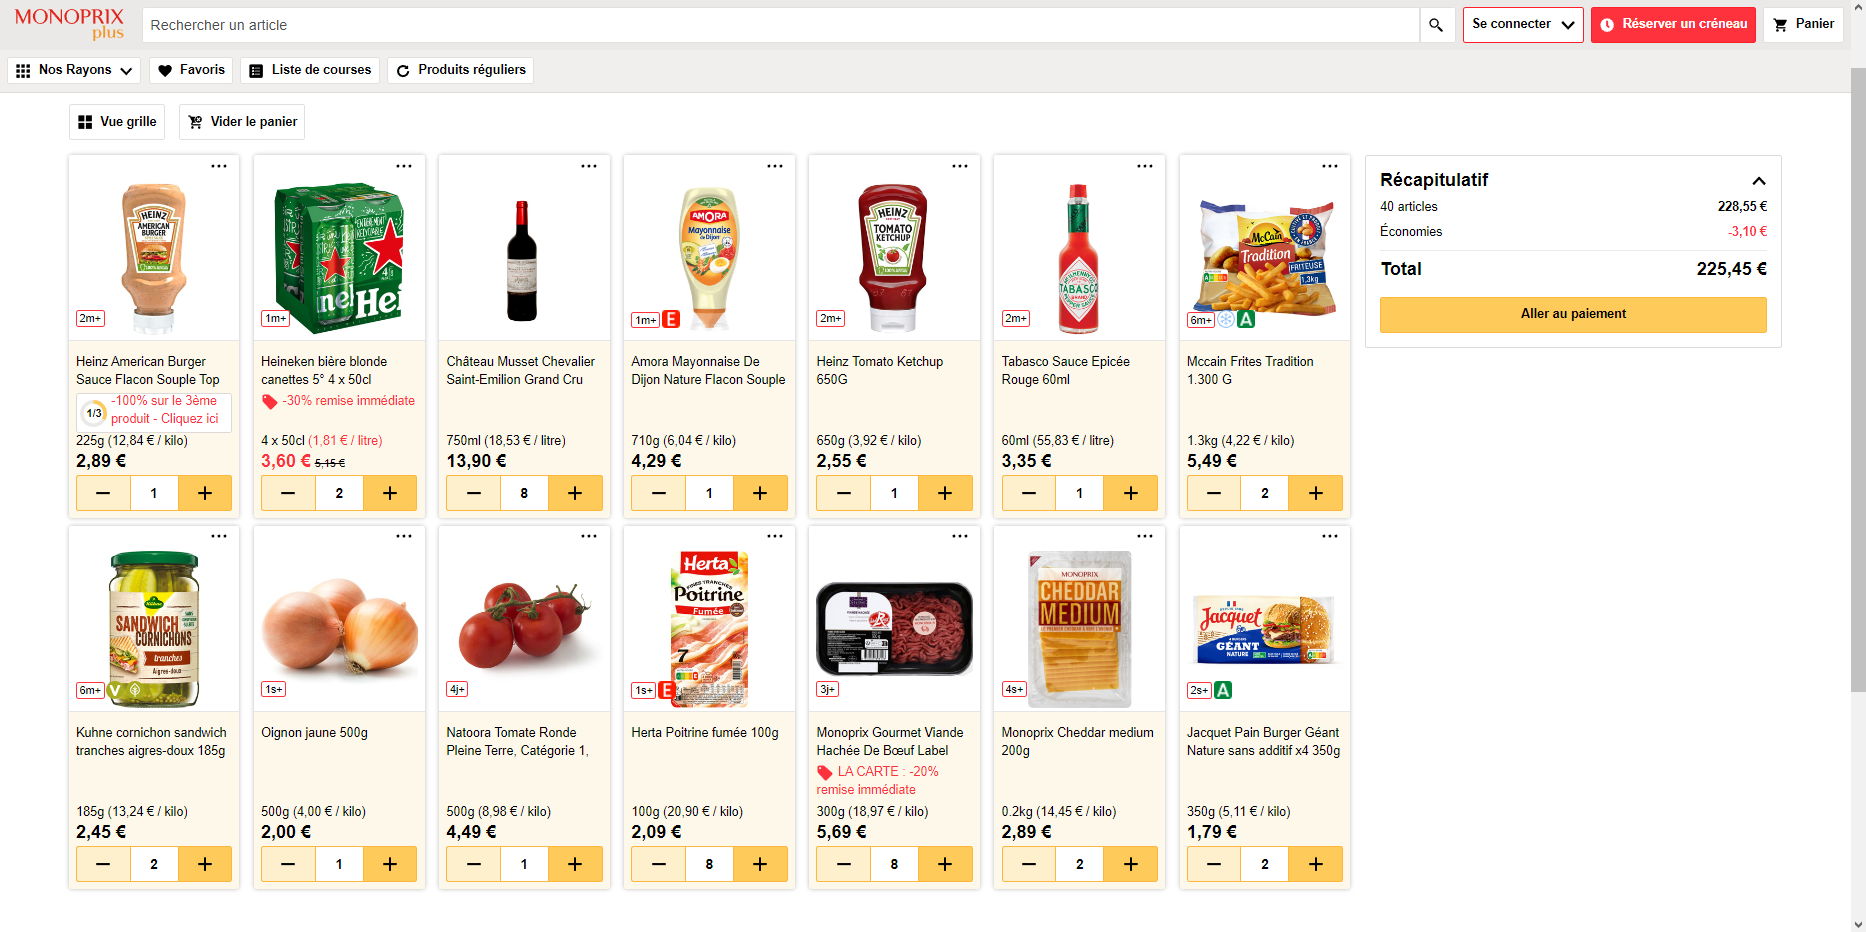Switch to Vue grille layout
Screen dimensions: 1866x932
coord(117,122)
